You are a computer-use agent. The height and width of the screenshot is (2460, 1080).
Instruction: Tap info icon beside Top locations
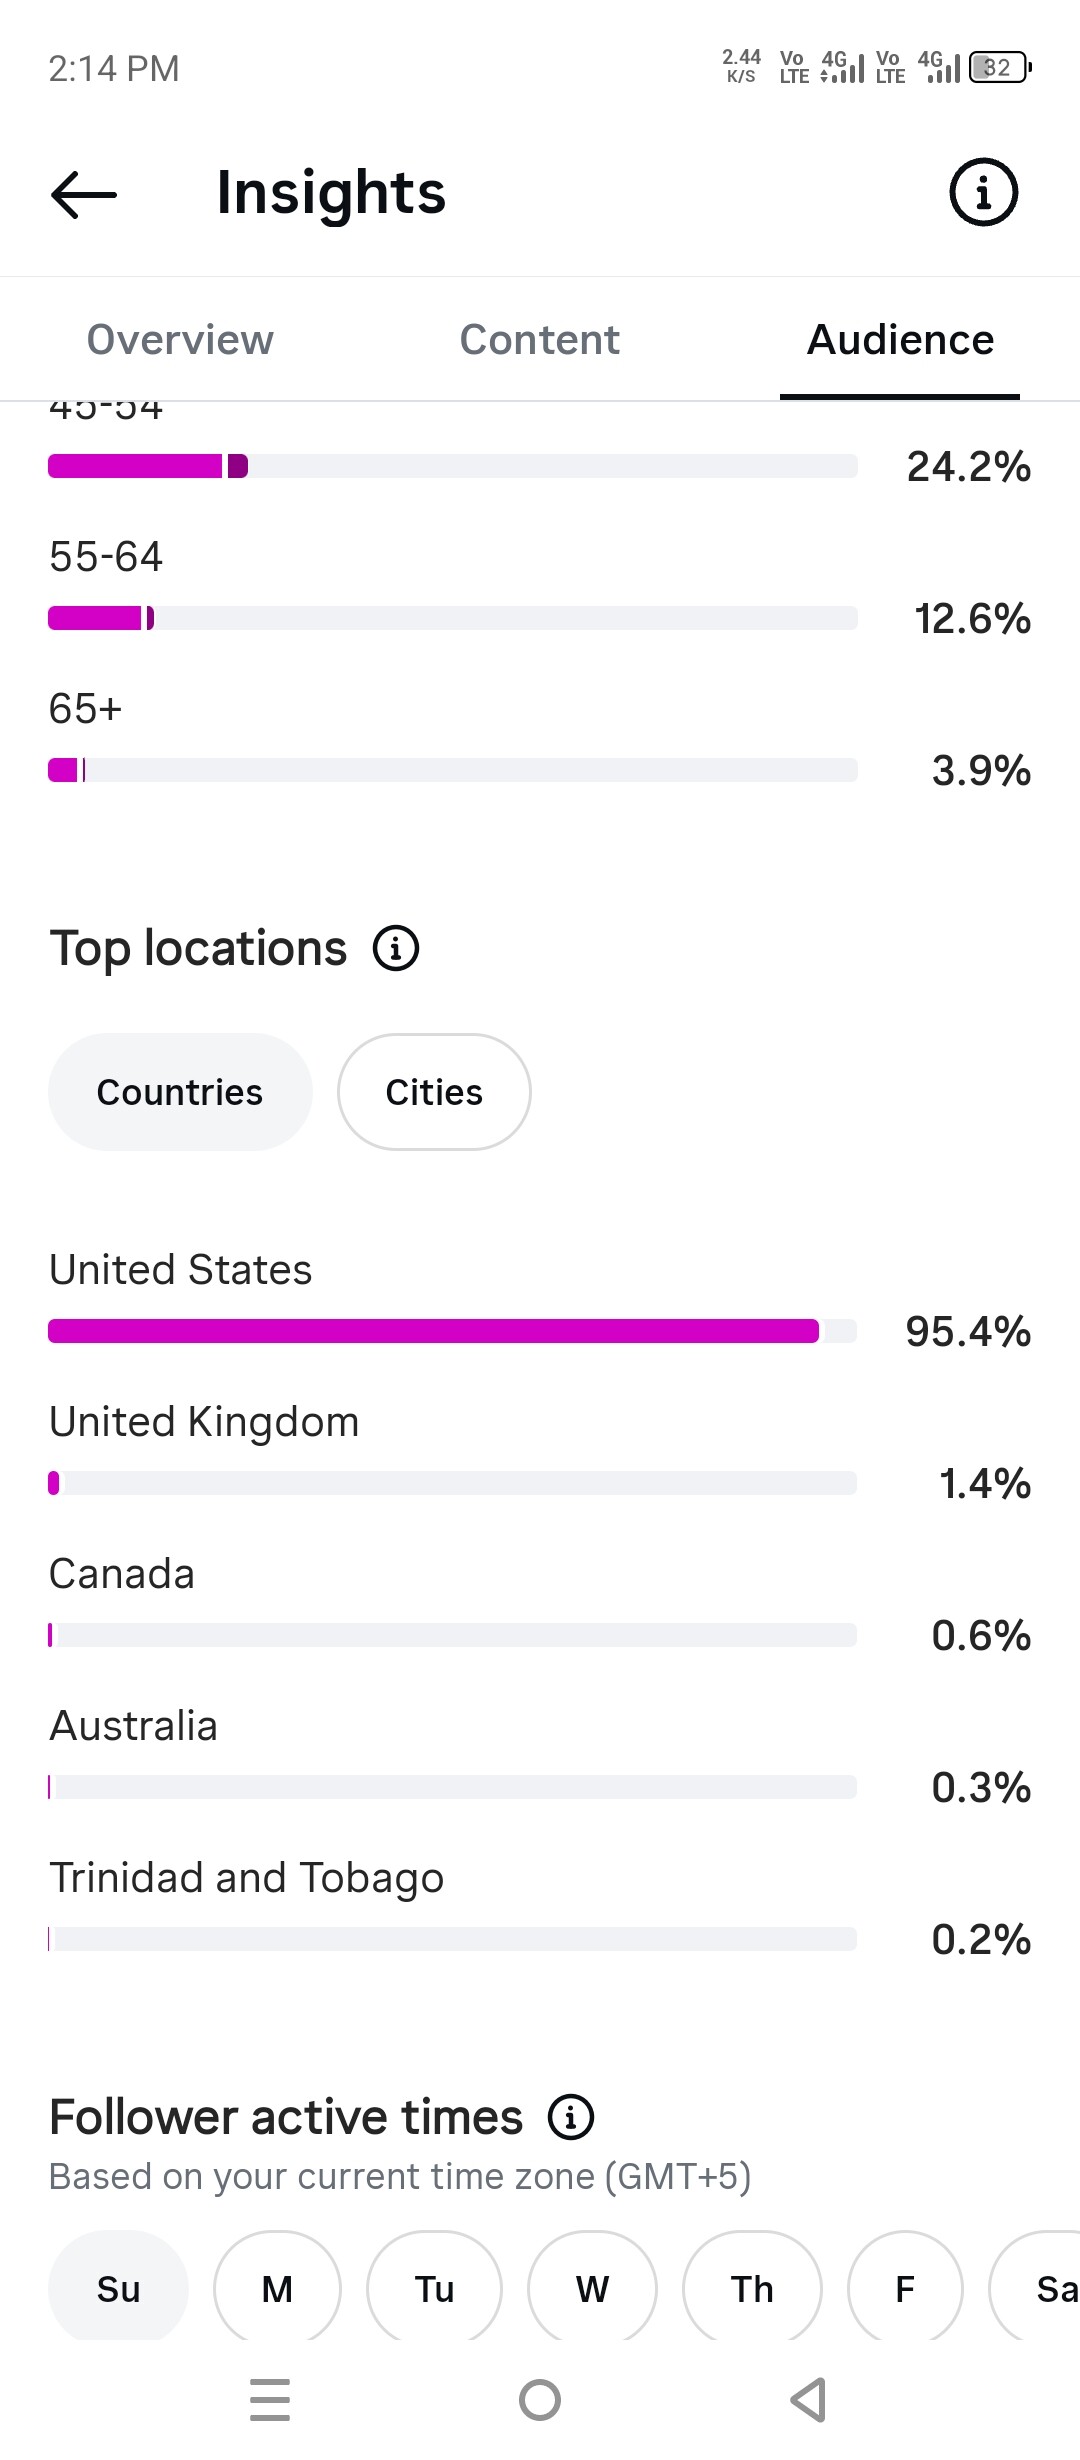pos(396,948)
